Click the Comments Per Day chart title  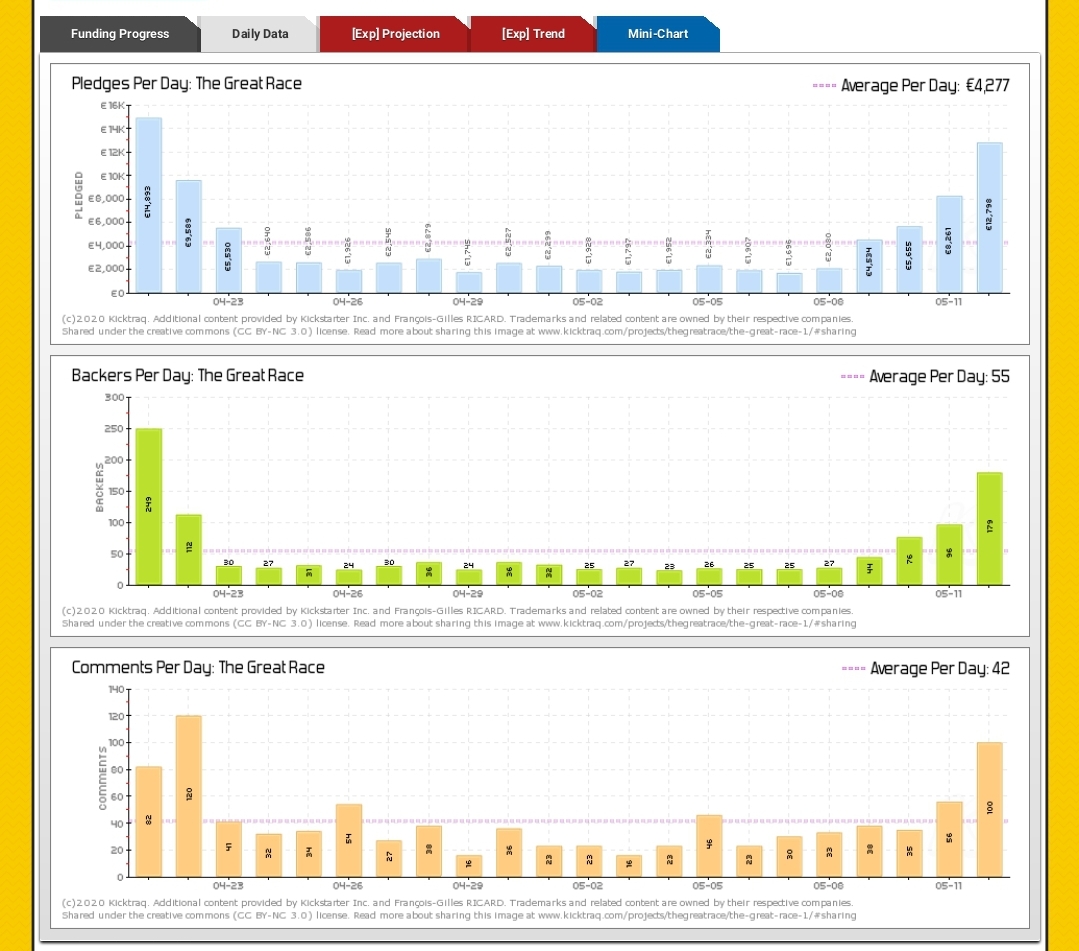198,667
